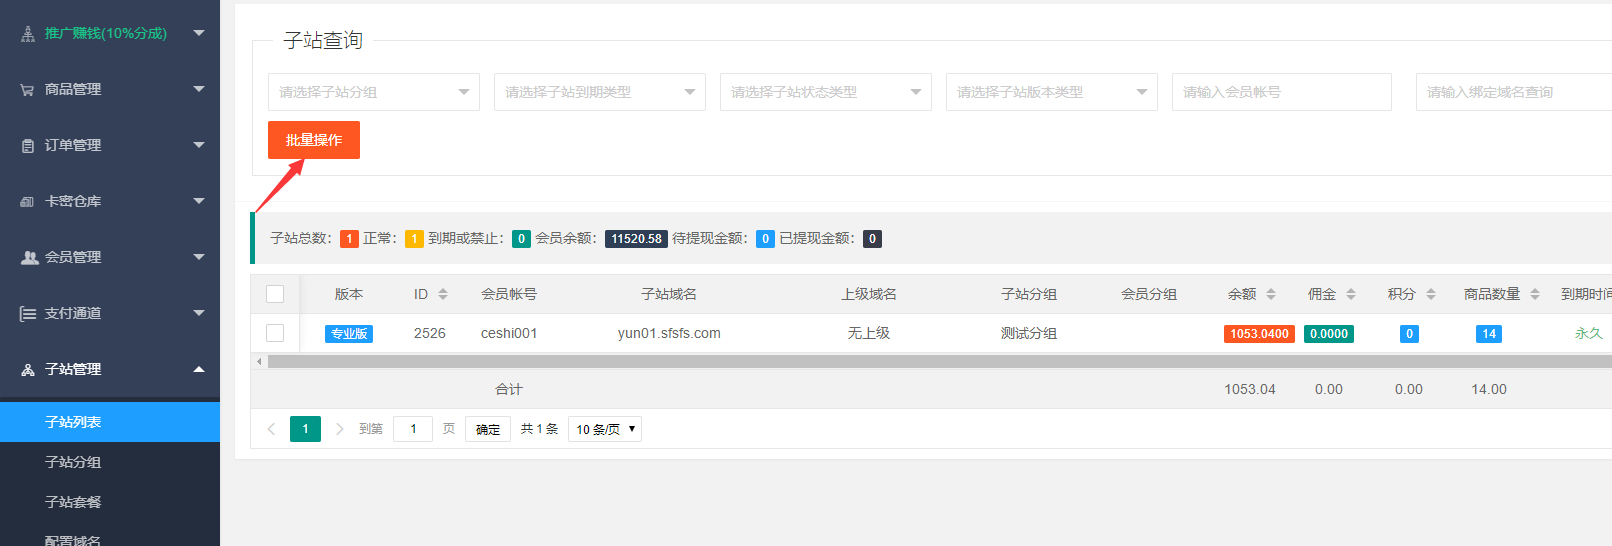Click the ID cell 2526

[430, 333]
